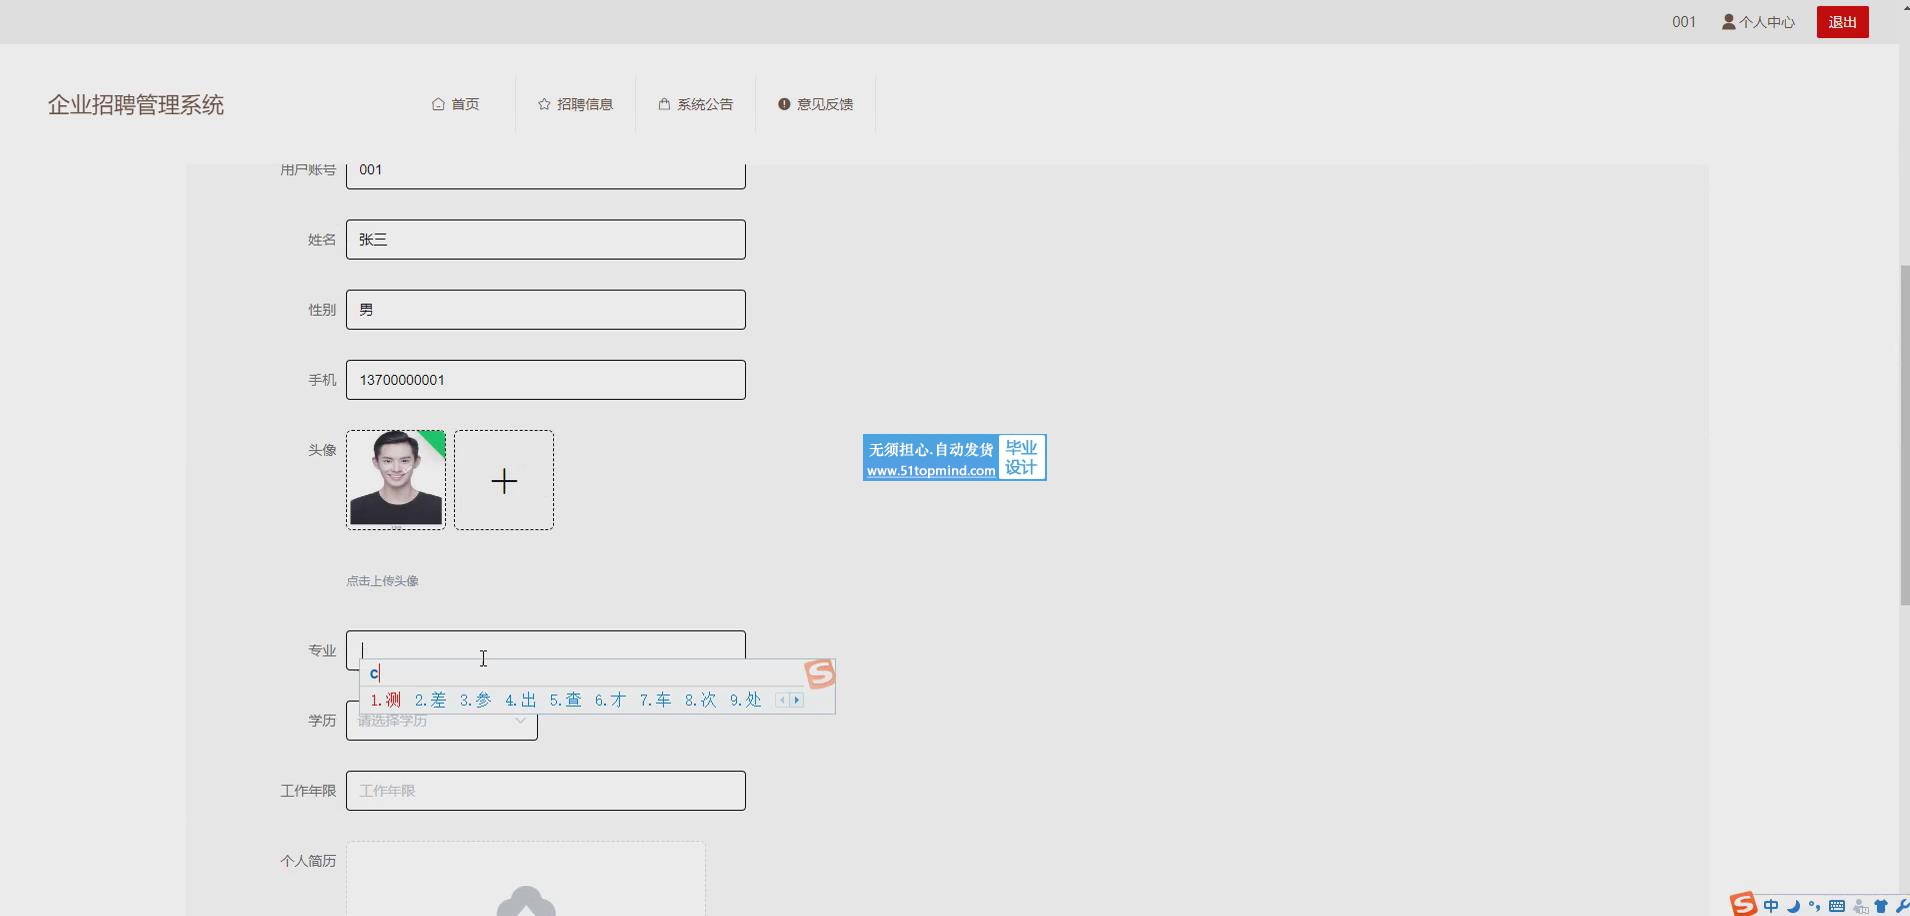1910x916 pixels.
Task: Open the IME soft keyboard icon
Action: tap(1837, 906)
